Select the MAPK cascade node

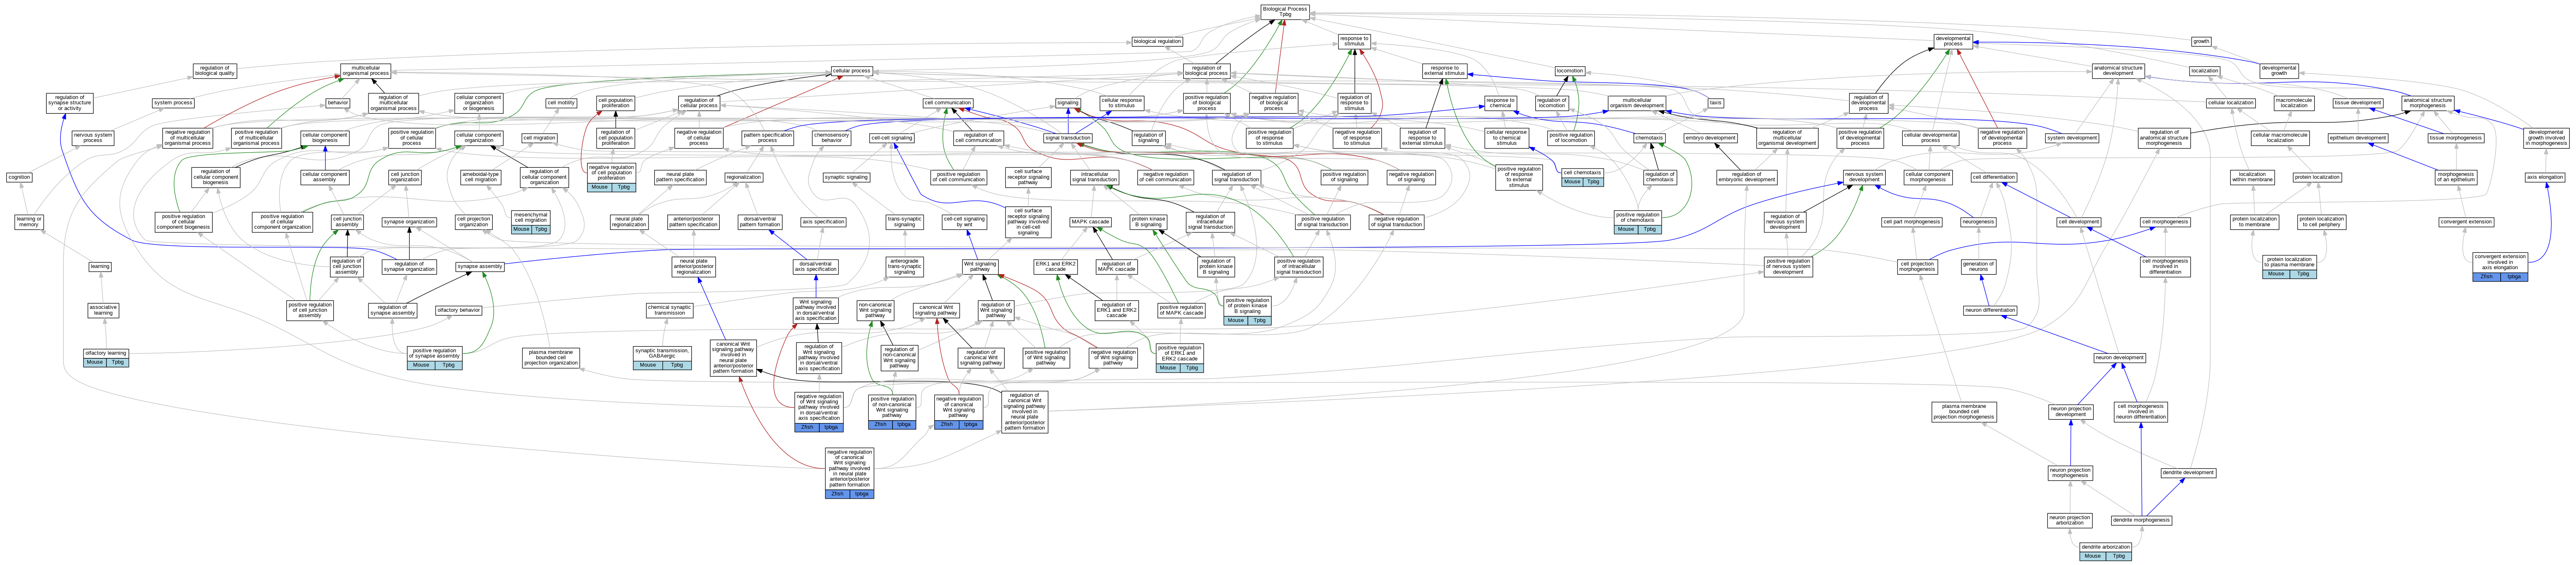[1090, 222]
